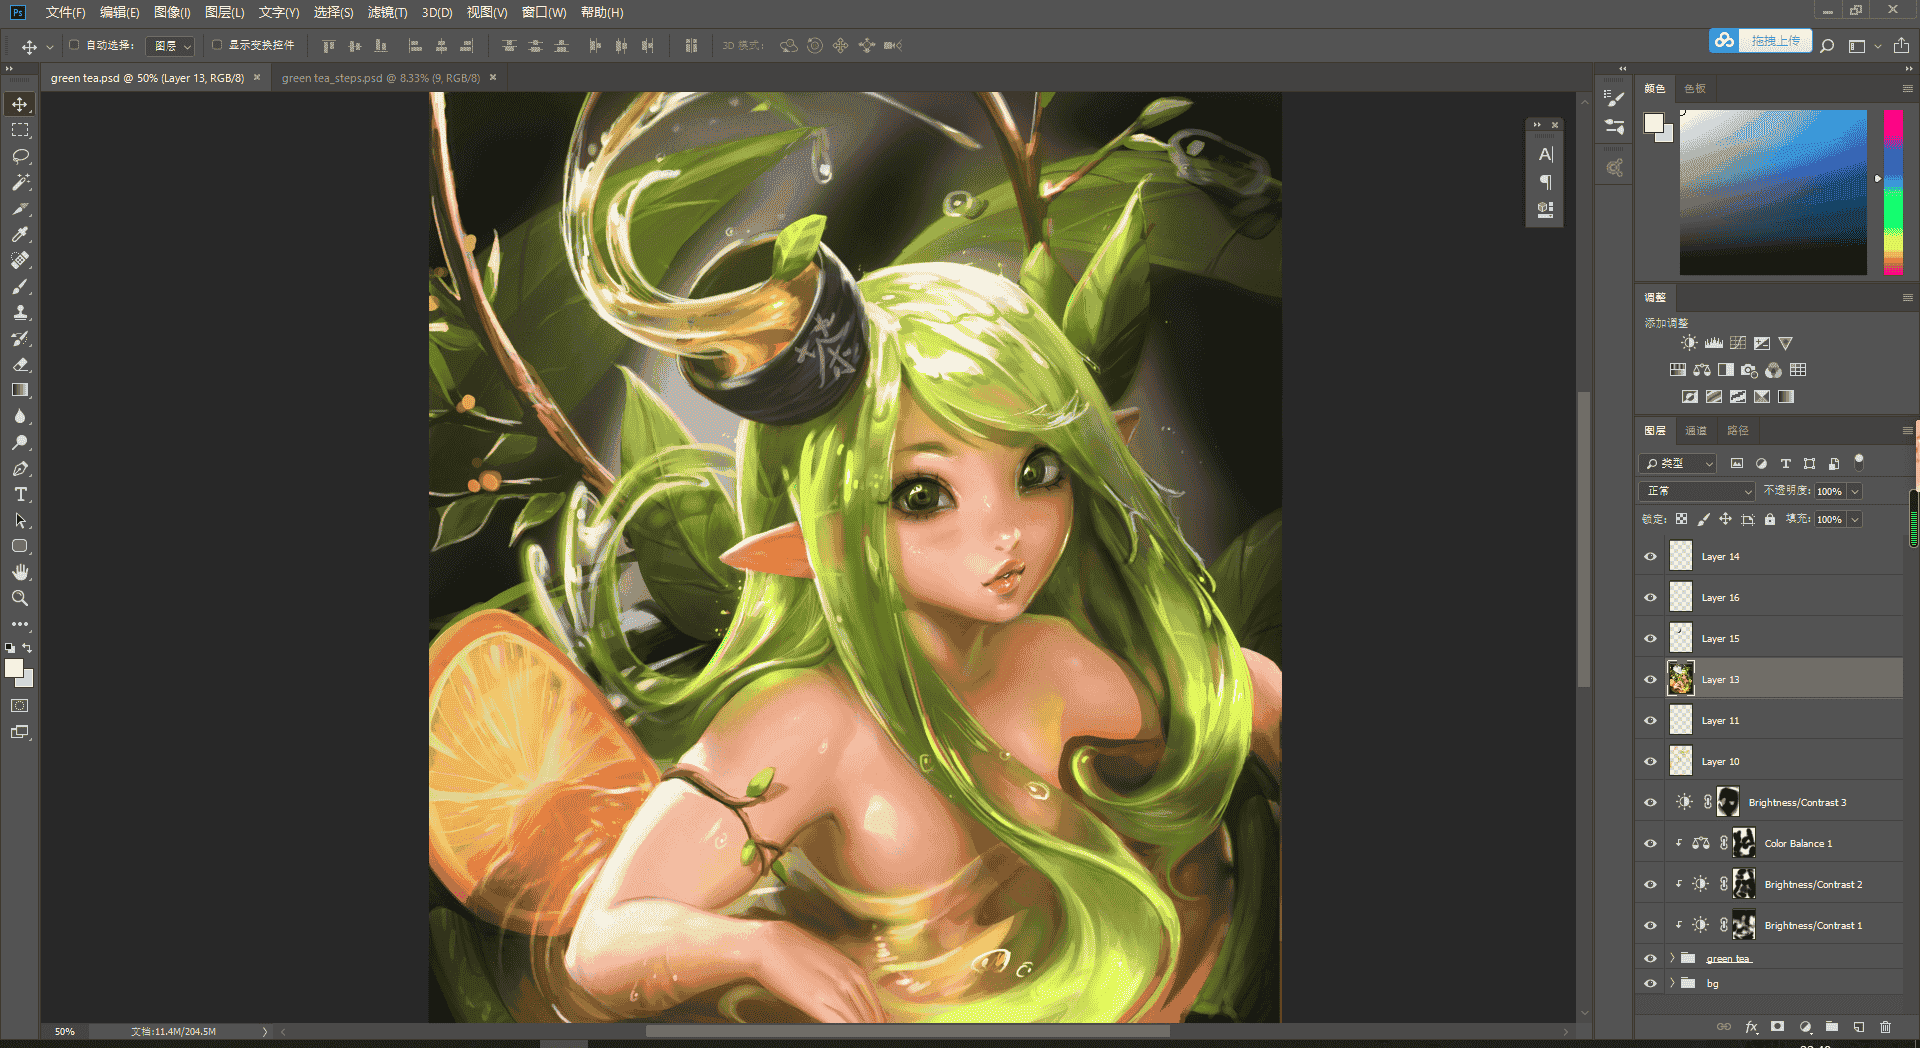Open the Image (图像) menu

click(x=172, y=12)
